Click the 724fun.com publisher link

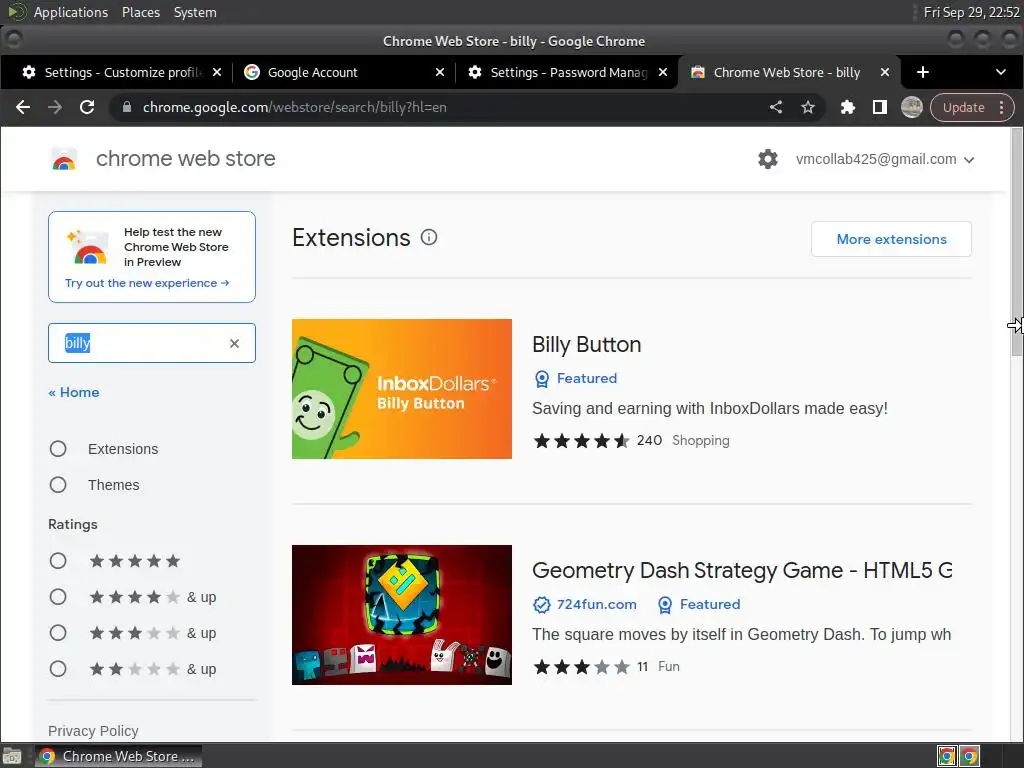[x=597, y=605]
